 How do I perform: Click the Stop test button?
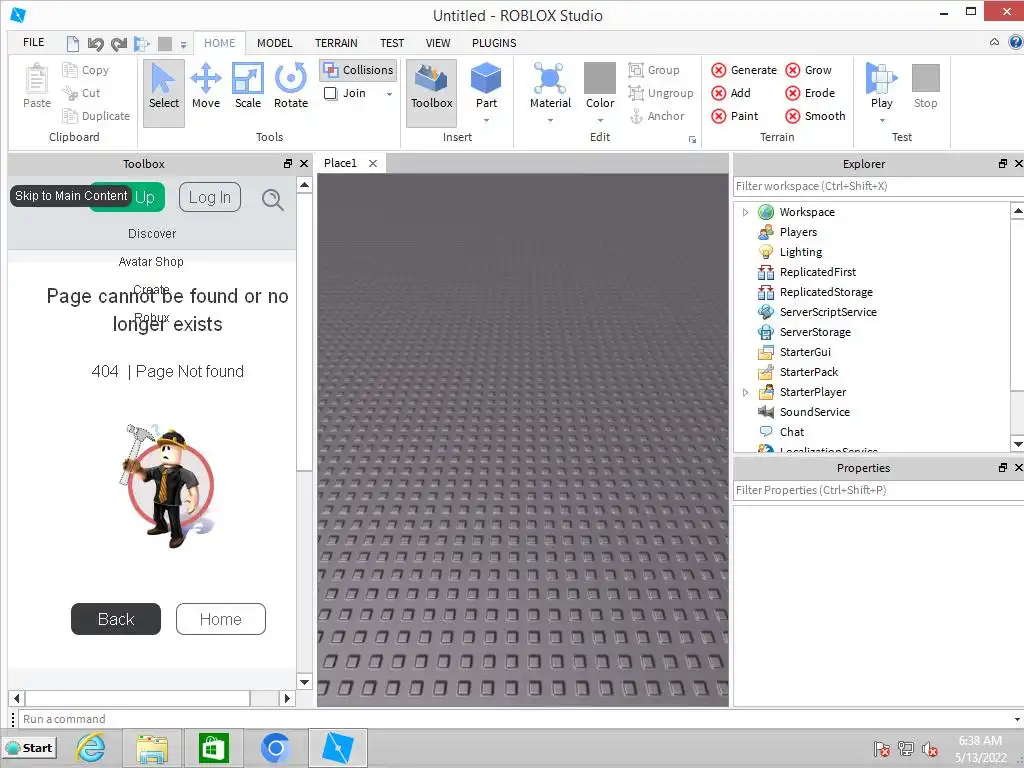(925, 86)
